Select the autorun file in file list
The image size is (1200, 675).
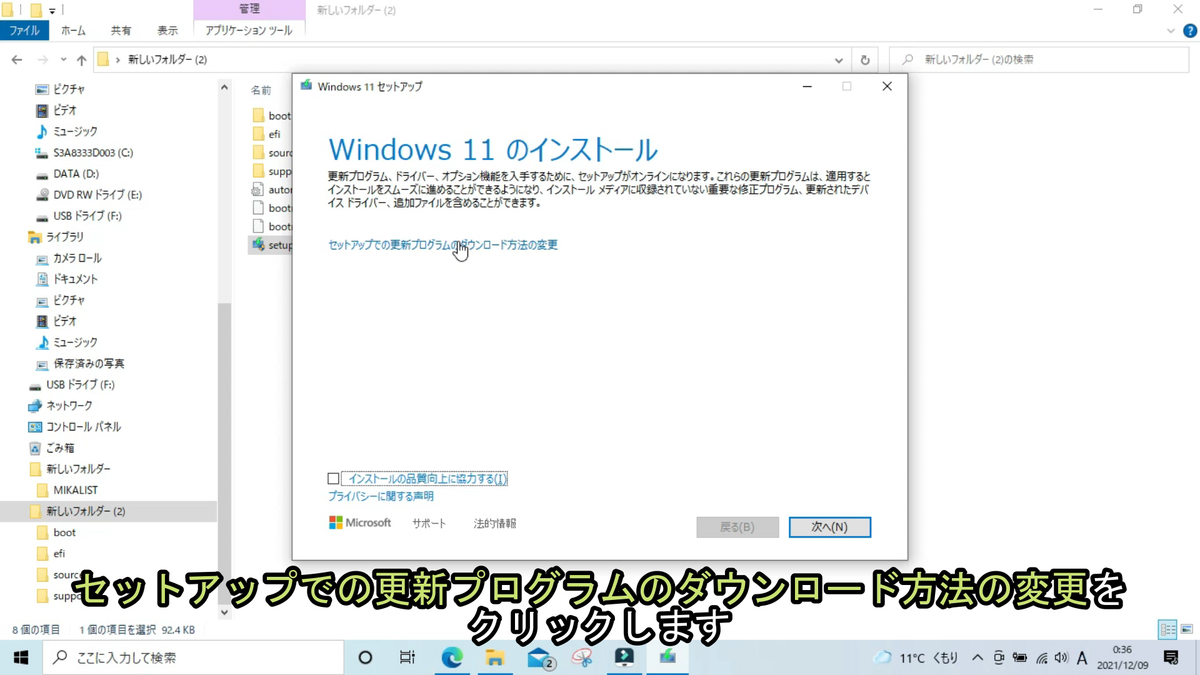click(270, 190)
